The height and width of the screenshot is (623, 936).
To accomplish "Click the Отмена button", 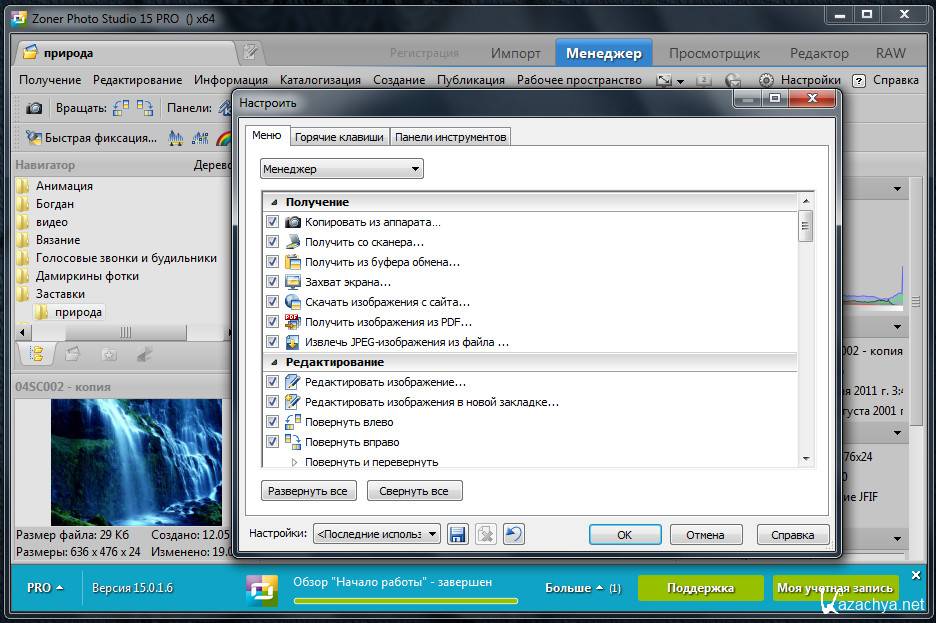I will point(705,534).
